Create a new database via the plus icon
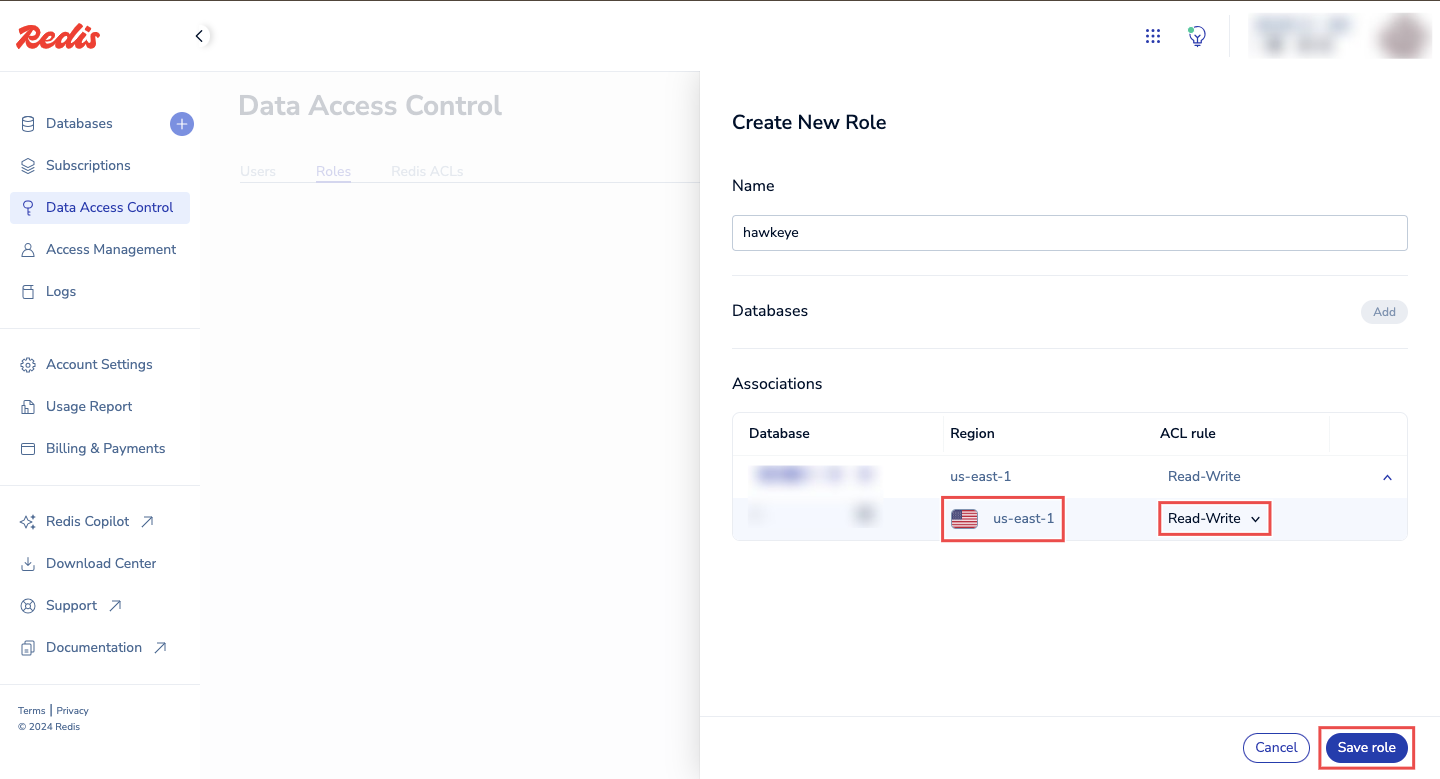 pos(181,124)
